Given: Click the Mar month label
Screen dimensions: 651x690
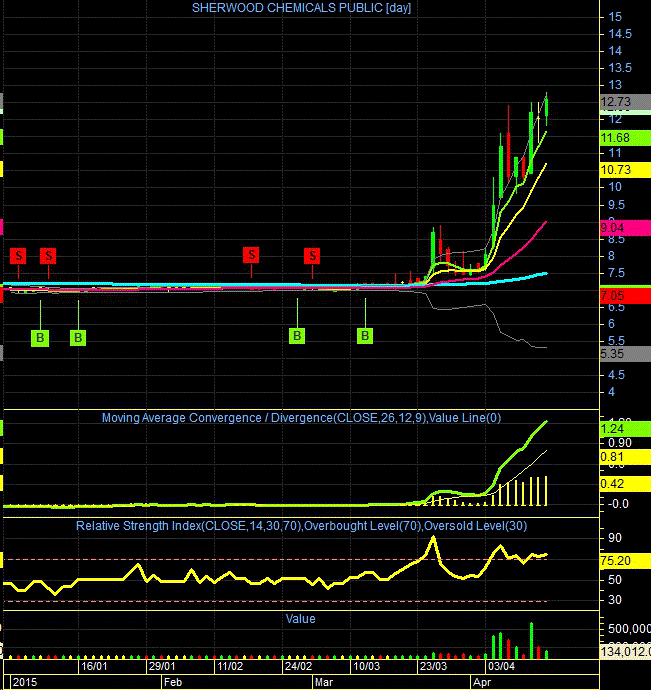Looking at the screenshot, I should click(x=324, y=683).
